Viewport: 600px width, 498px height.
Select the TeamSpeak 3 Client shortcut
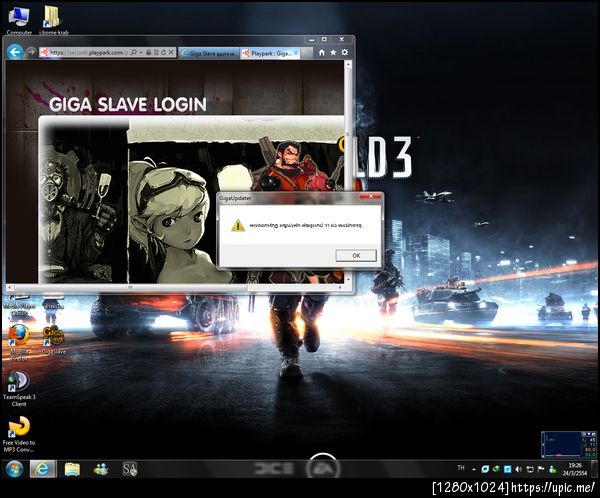(x=19, y=388)
